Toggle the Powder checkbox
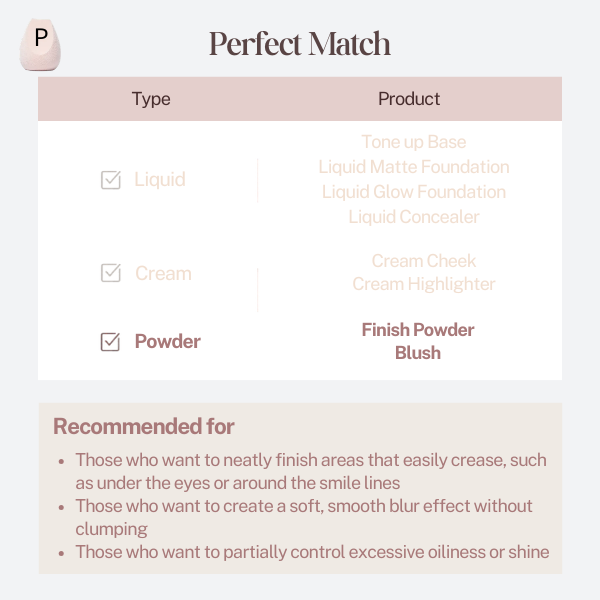 [x=110, y=341]
